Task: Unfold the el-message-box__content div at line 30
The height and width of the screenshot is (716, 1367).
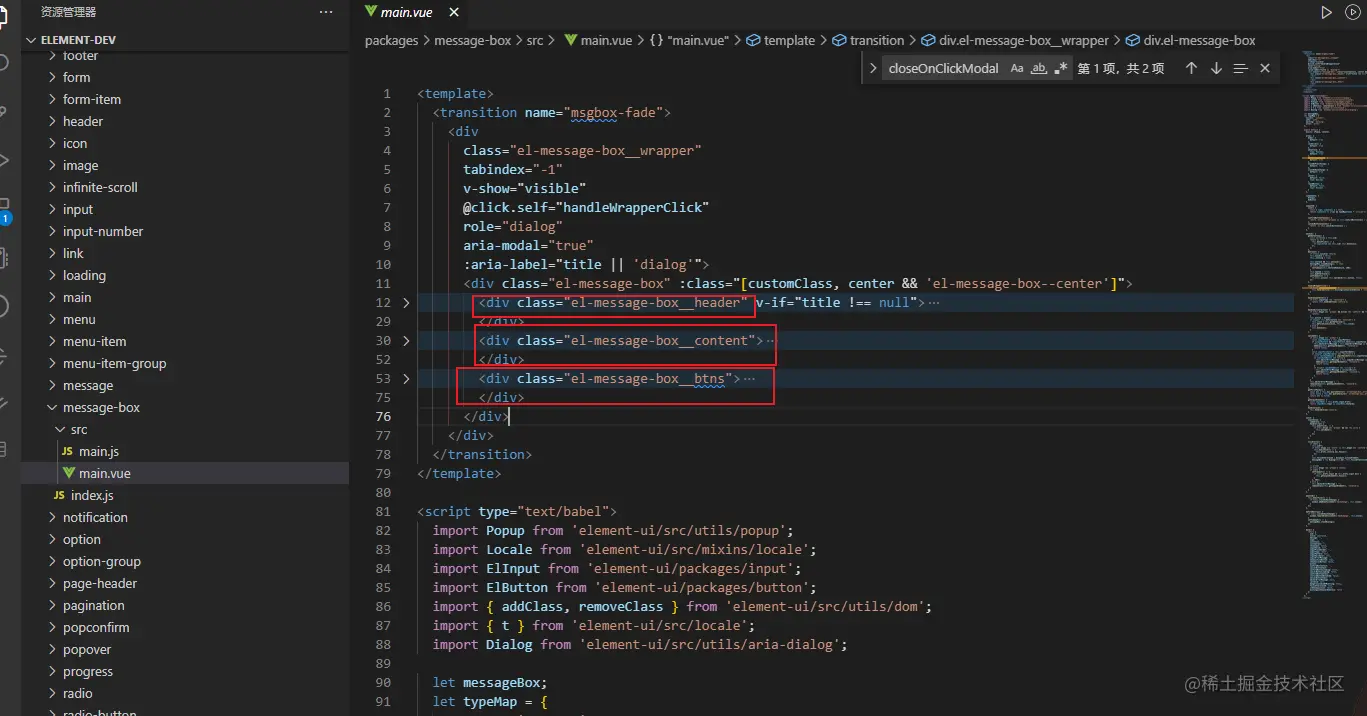Action: tap(405, 340)
